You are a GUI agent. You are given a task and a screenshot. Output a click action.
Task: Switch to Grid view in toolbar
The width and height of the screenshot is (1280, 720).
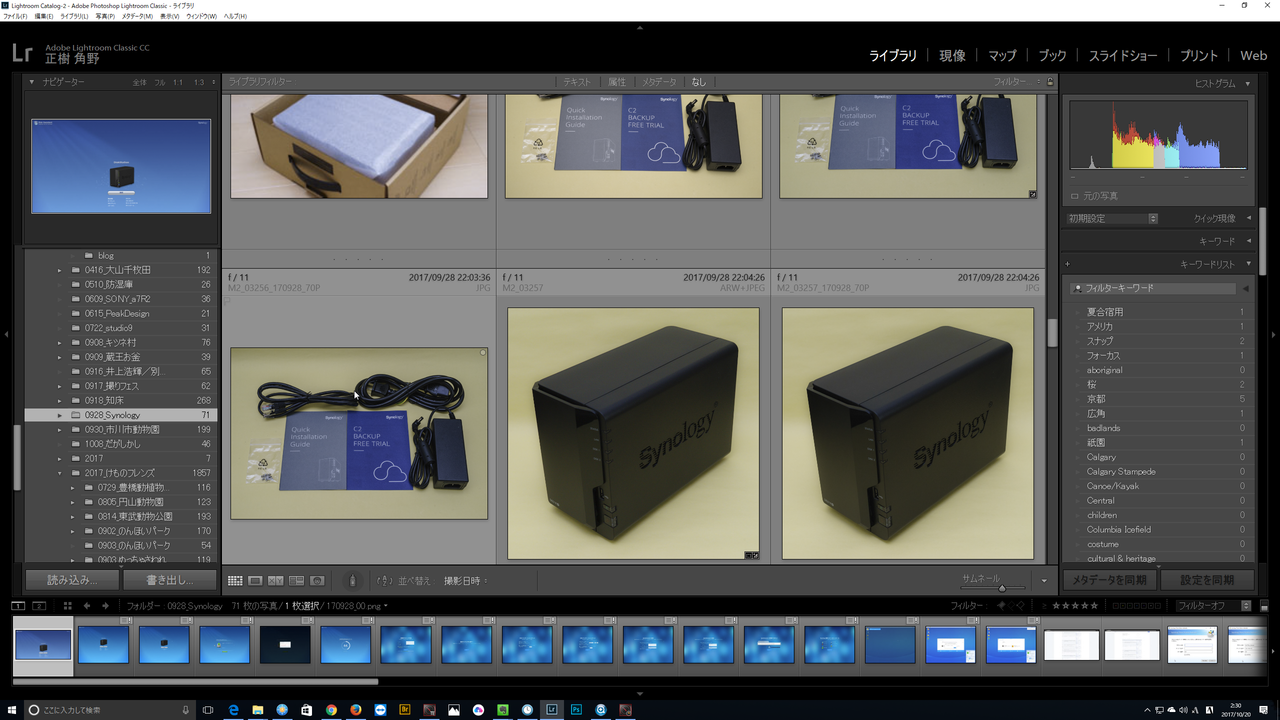pos(235,580)
